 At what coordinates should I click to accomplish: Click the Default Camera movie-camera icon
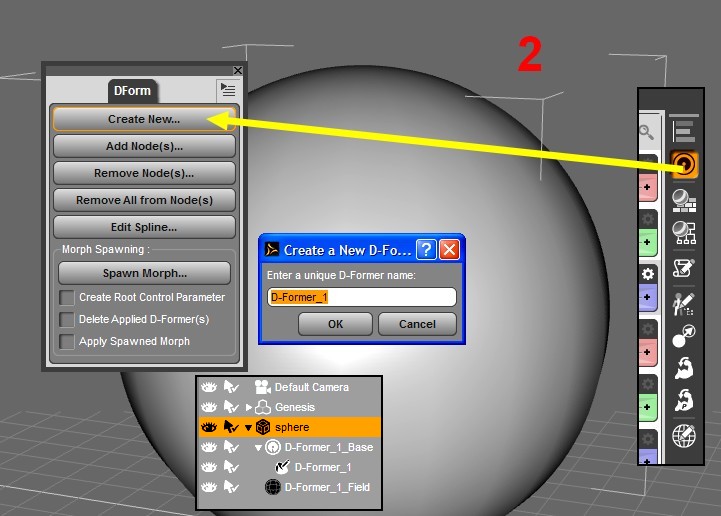point(263,387)
